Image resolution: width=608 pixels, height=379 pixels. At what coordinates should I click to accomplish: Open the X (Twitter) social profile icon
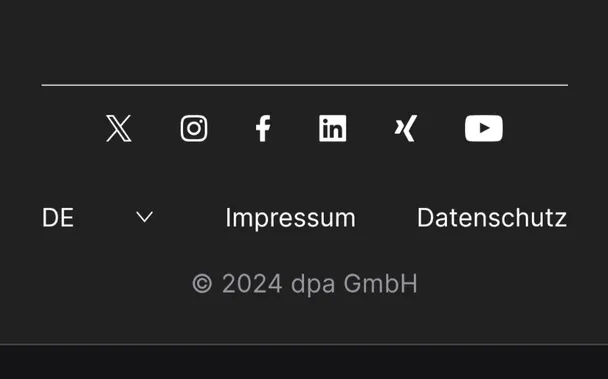(119, 128)
